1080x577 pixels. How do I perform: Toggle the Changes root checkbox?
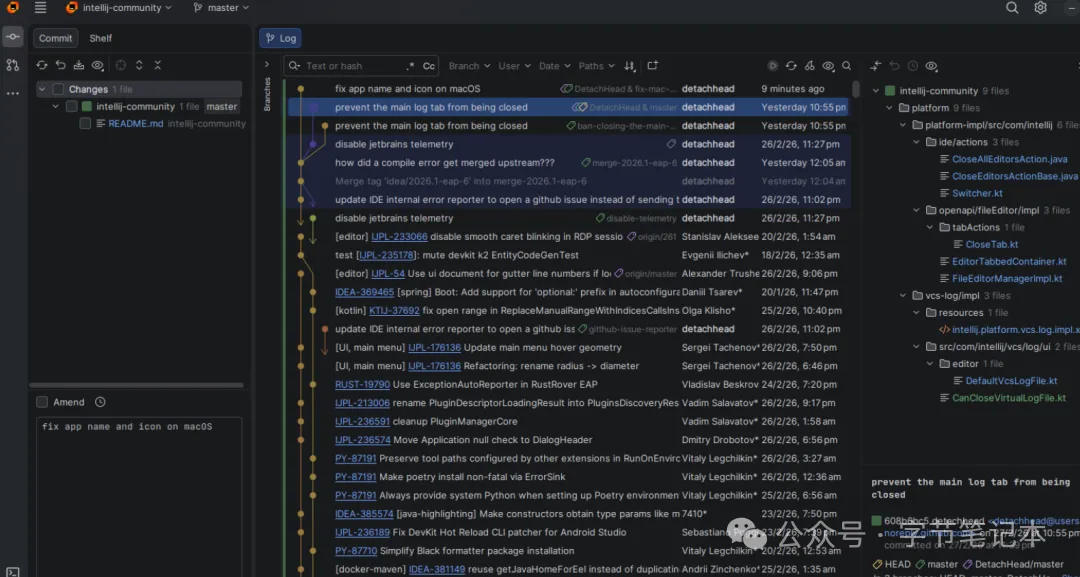pyautogui.click(x=59, y=89)
